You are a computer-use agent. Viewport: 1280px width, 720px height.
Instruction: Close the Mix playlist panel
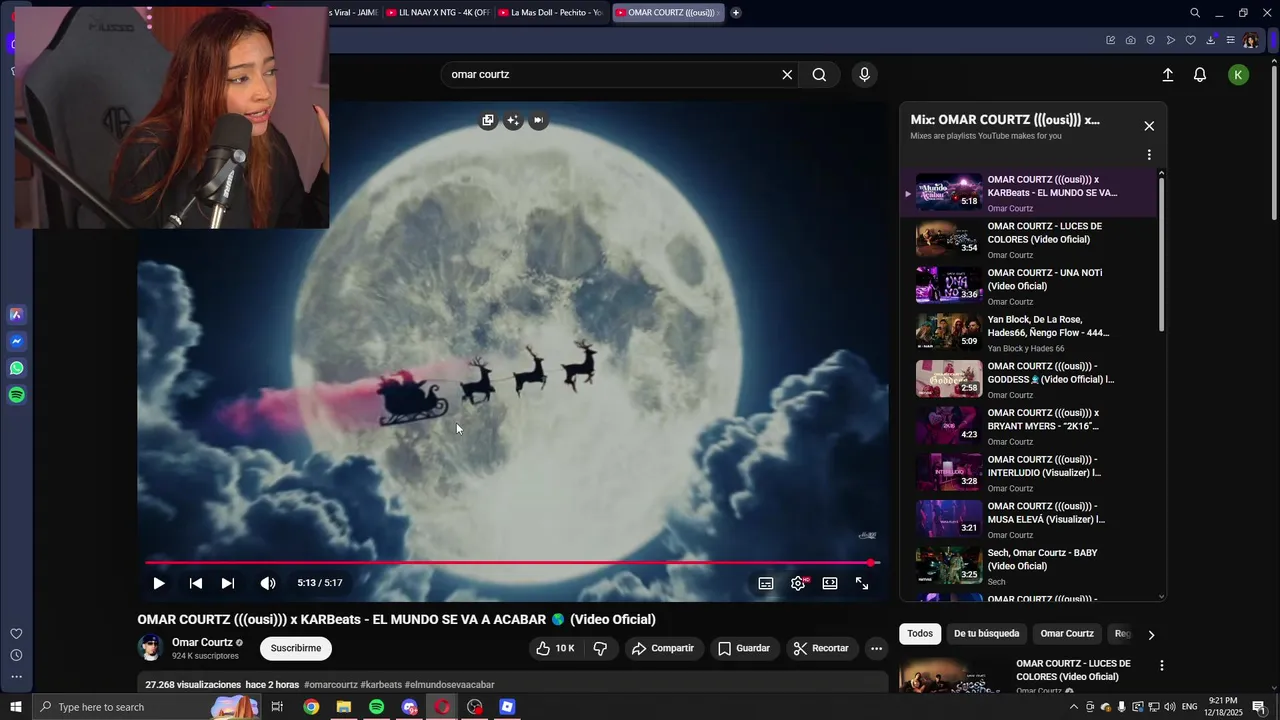(x=1149, y=126)
